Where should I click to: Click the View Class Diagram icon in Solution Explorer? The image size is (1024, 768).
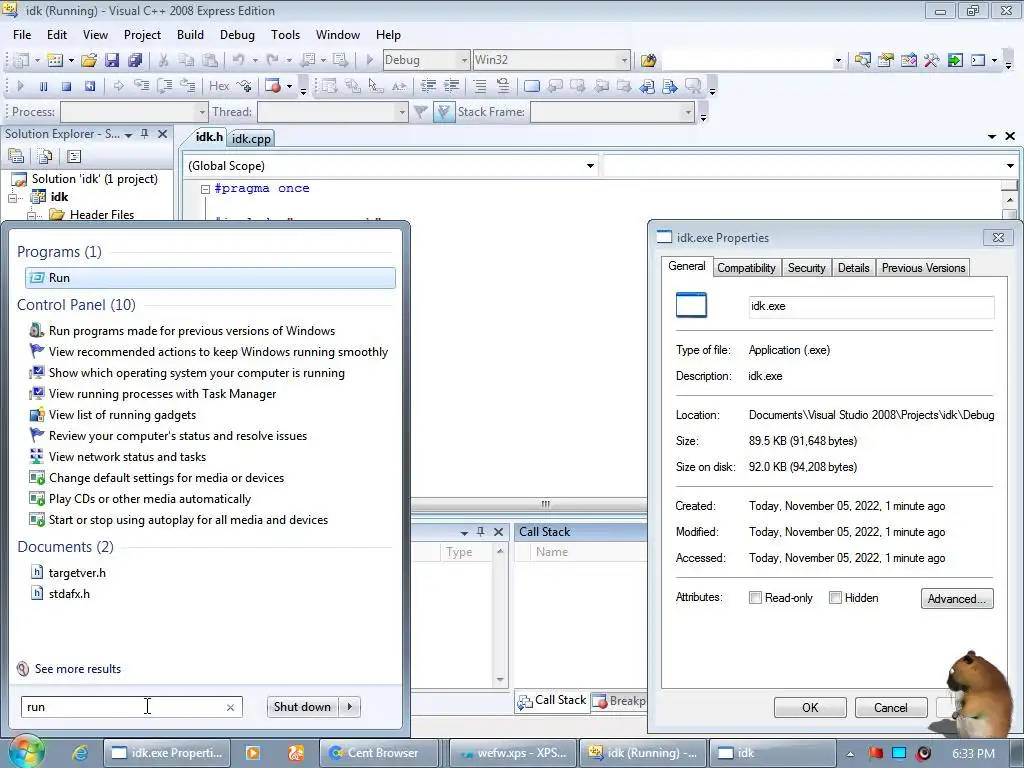click(74, 157)
